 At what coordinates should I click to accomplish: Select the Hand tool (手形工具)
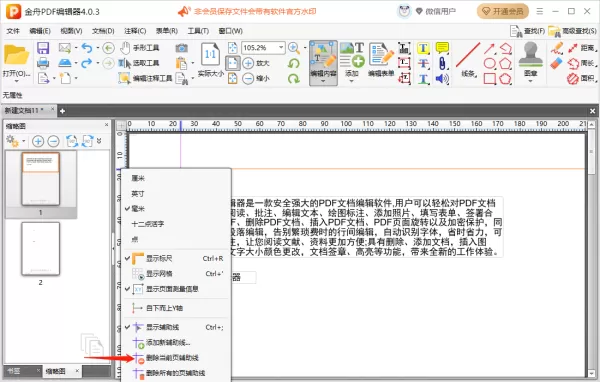(x=140, y=48)
